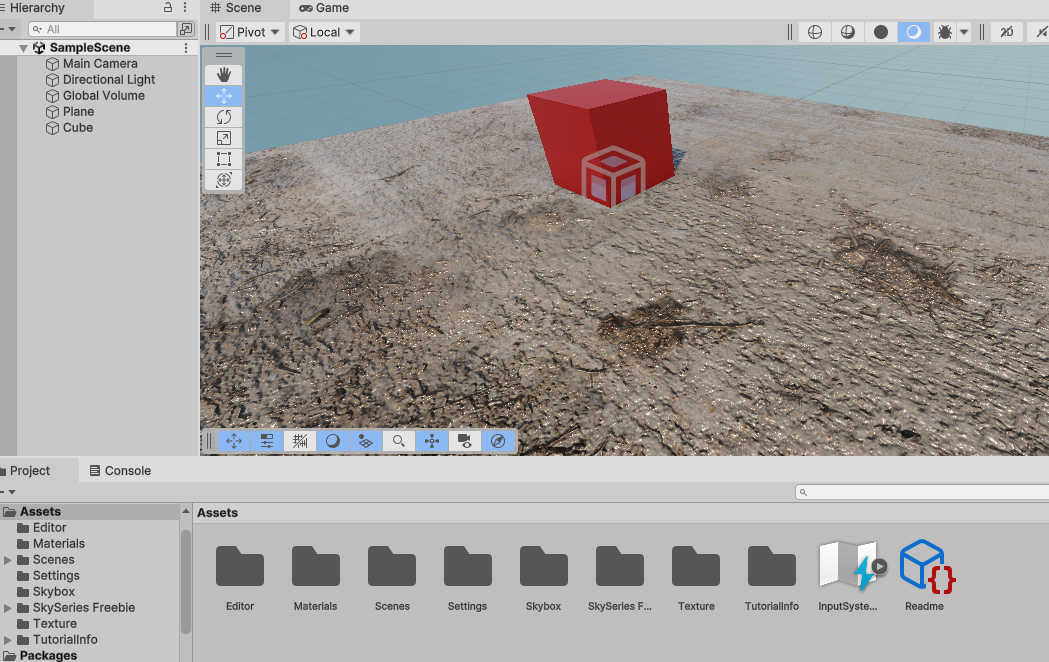Select the Texture folder thumbnail
Screen dimensions: 1049x662
(x=696, y=566)
